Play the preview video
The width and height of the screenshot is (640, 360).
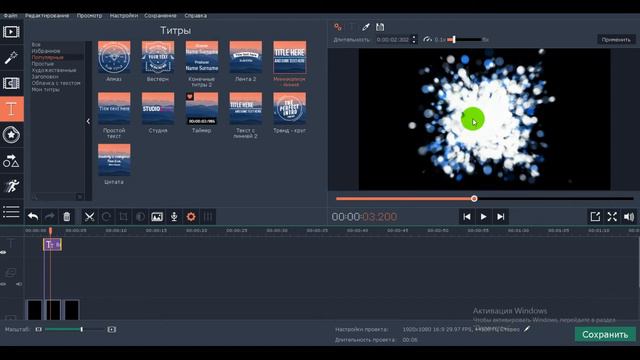[x=484, y=217]
